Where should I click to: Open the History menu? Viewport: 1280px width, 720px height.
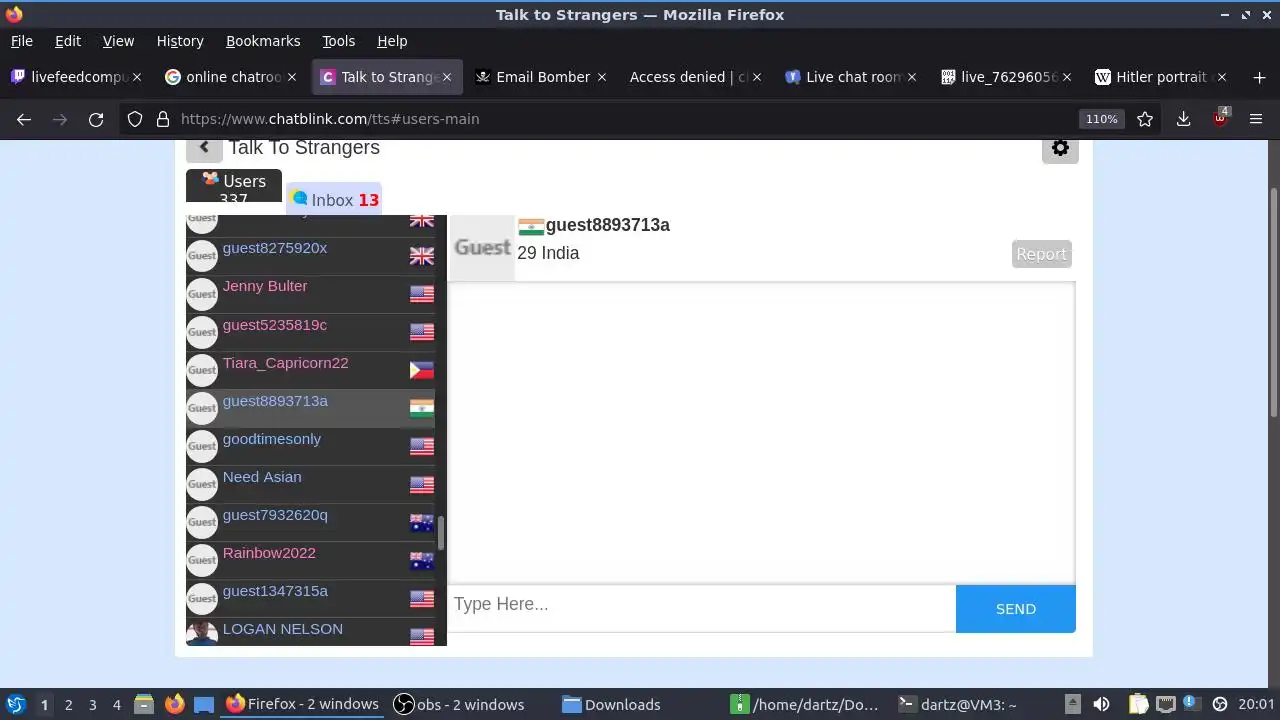pyautogui.click(x=180, y=41)
